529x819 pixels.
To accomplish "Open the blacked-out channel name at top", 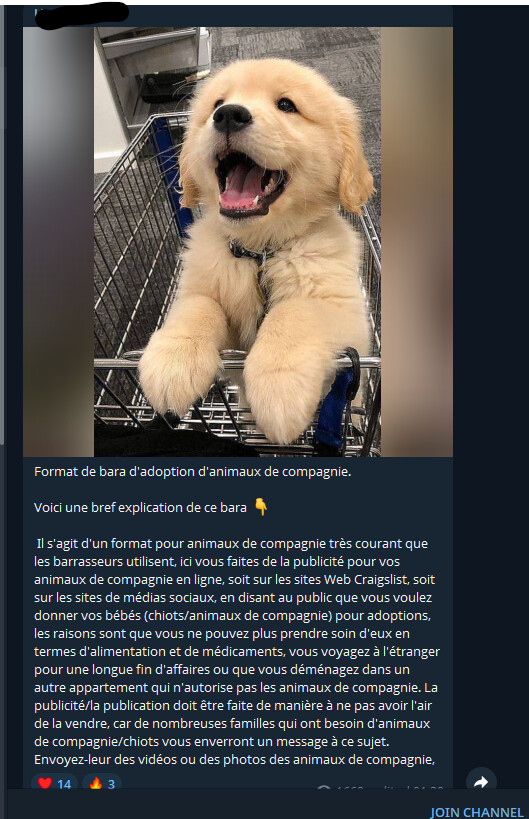I will coord(81,14).
